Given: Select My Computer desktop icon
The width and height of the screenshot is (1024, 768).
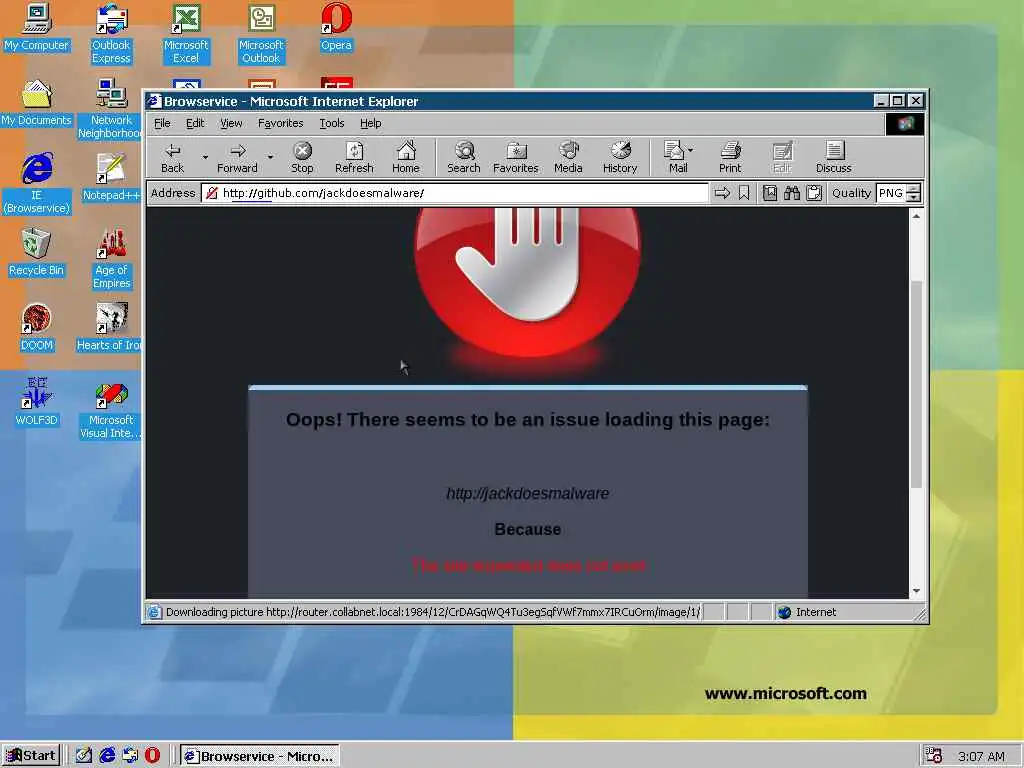Looking at the screenshot, I should (x=37, y=27).
